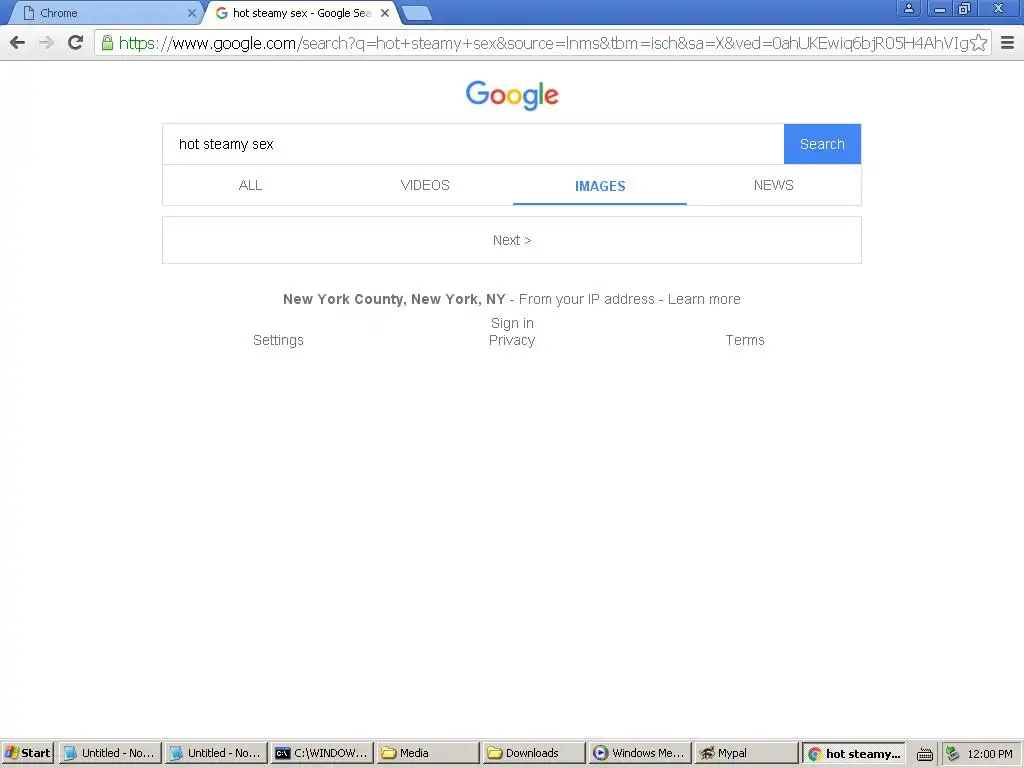Screen dimensions: 1024x768
Task: Switch to the VIDEOS results tab
Action: click(425, 185)
